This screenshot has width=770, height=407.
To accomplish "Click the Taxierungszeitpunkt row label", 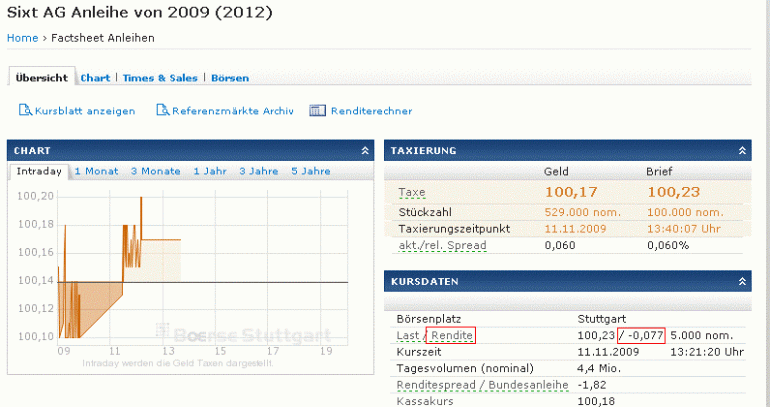I will point(454,229).
